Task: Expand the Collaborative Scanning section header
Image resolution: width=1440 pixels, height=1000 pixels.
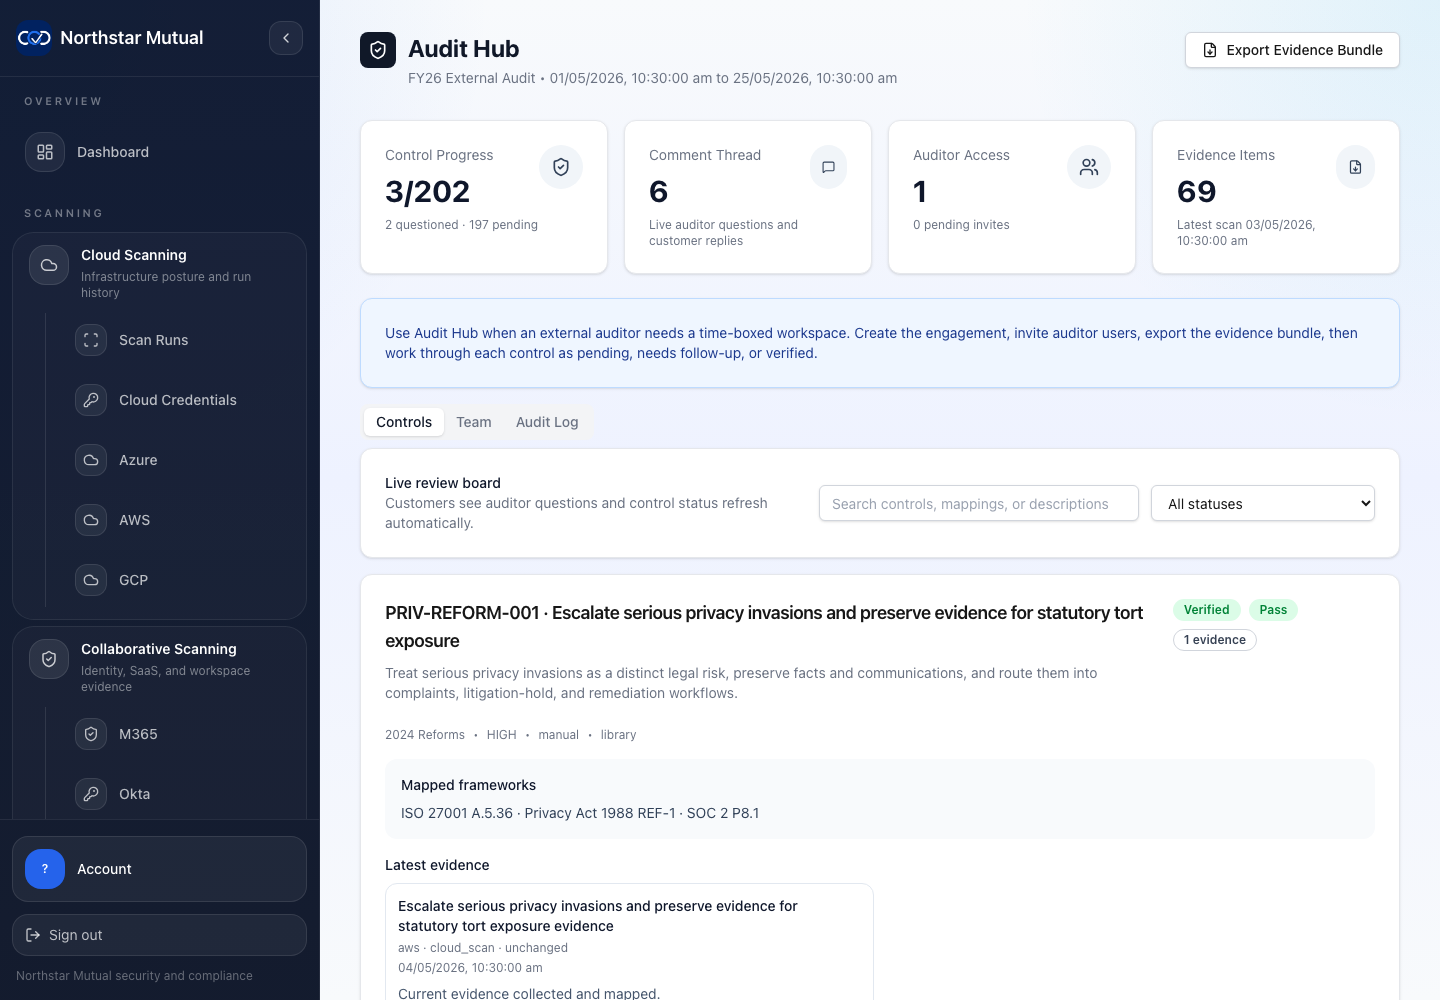Action: [159, 666]
